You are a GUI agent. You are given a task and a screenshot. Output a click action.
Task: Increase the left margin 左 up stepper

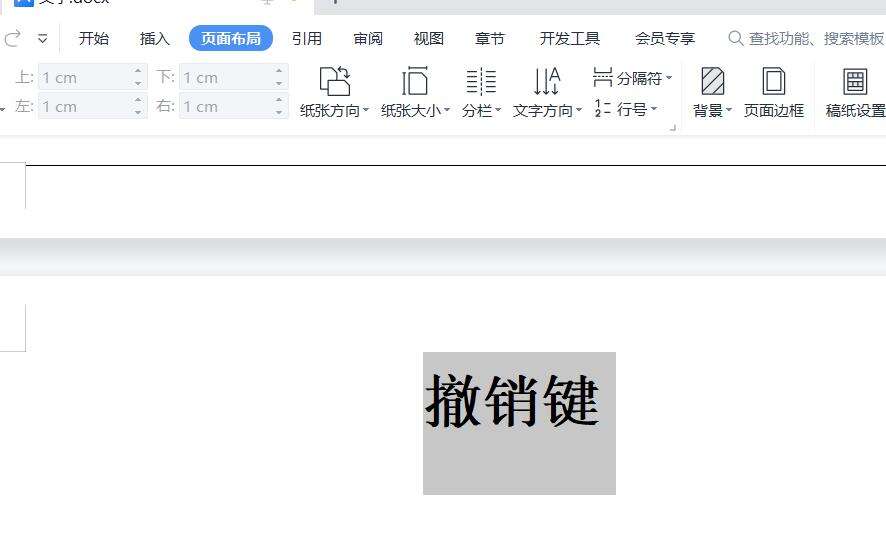[138, 100]
